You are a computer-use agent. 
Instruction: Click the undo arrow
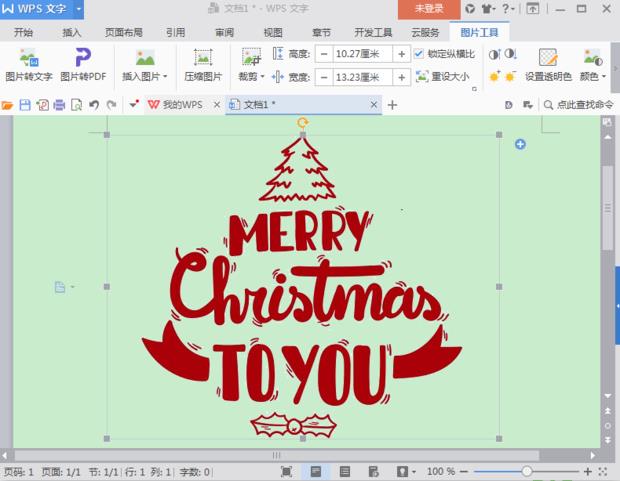[94, 105]
